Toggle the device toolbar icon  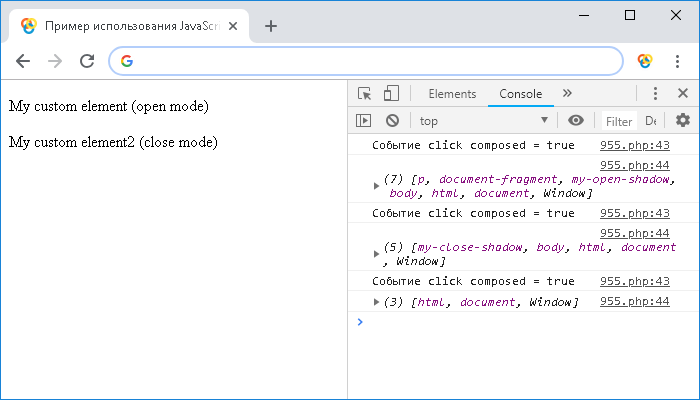pos(391,94)
